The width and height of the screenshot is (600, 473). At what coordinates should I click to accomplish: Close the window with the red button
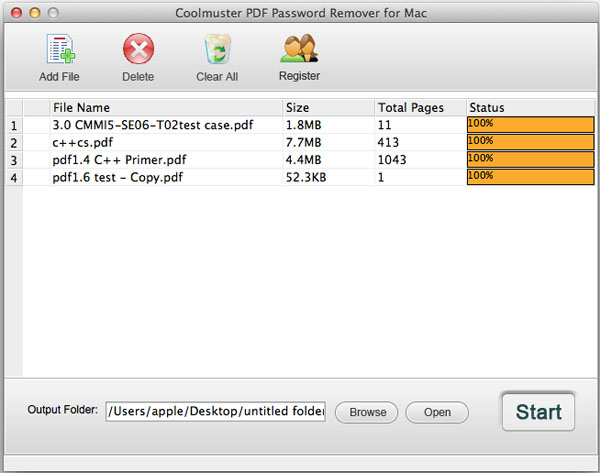coord(16,13)
